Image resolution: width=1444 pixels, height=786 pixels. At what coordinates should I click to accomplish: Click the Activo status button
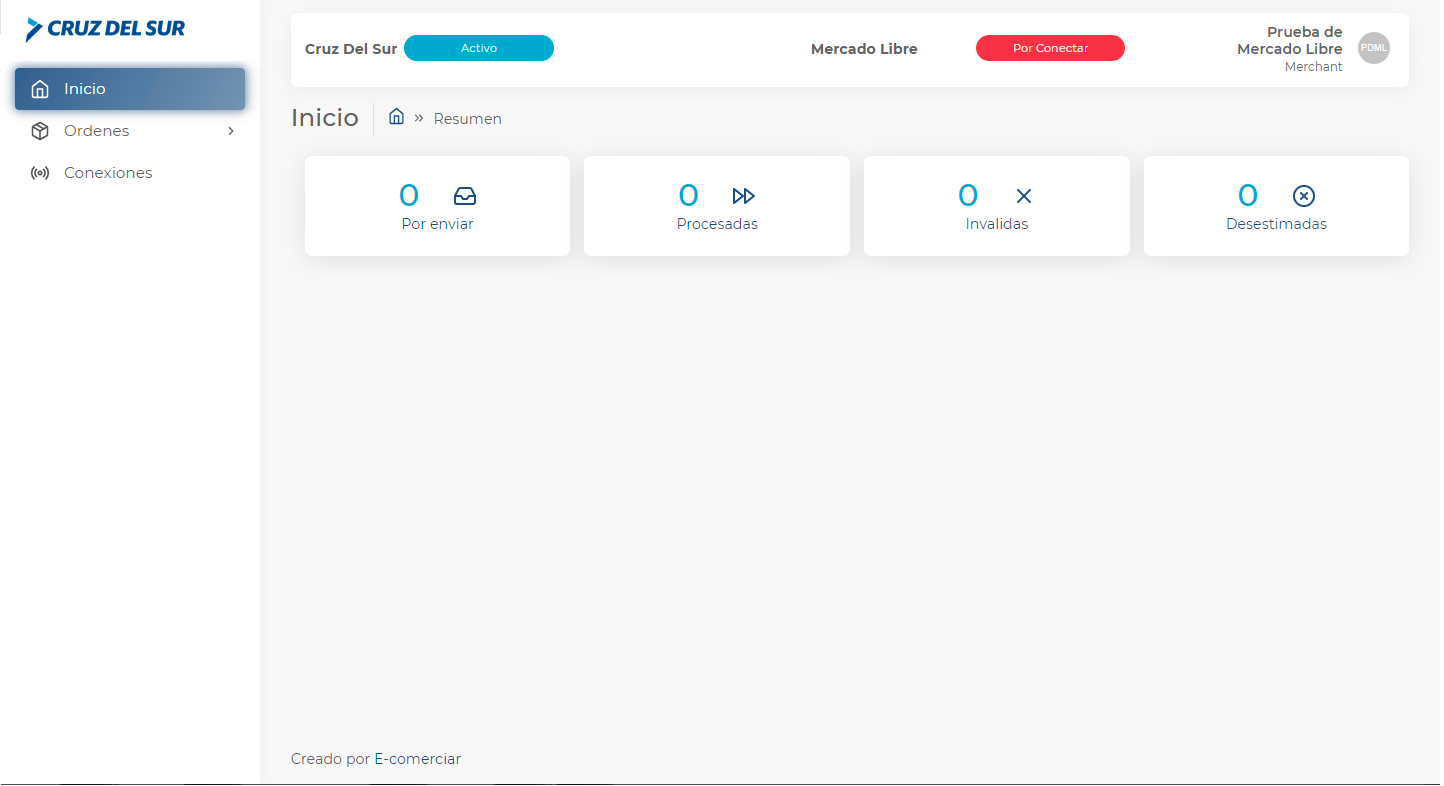tap(478, 48)
